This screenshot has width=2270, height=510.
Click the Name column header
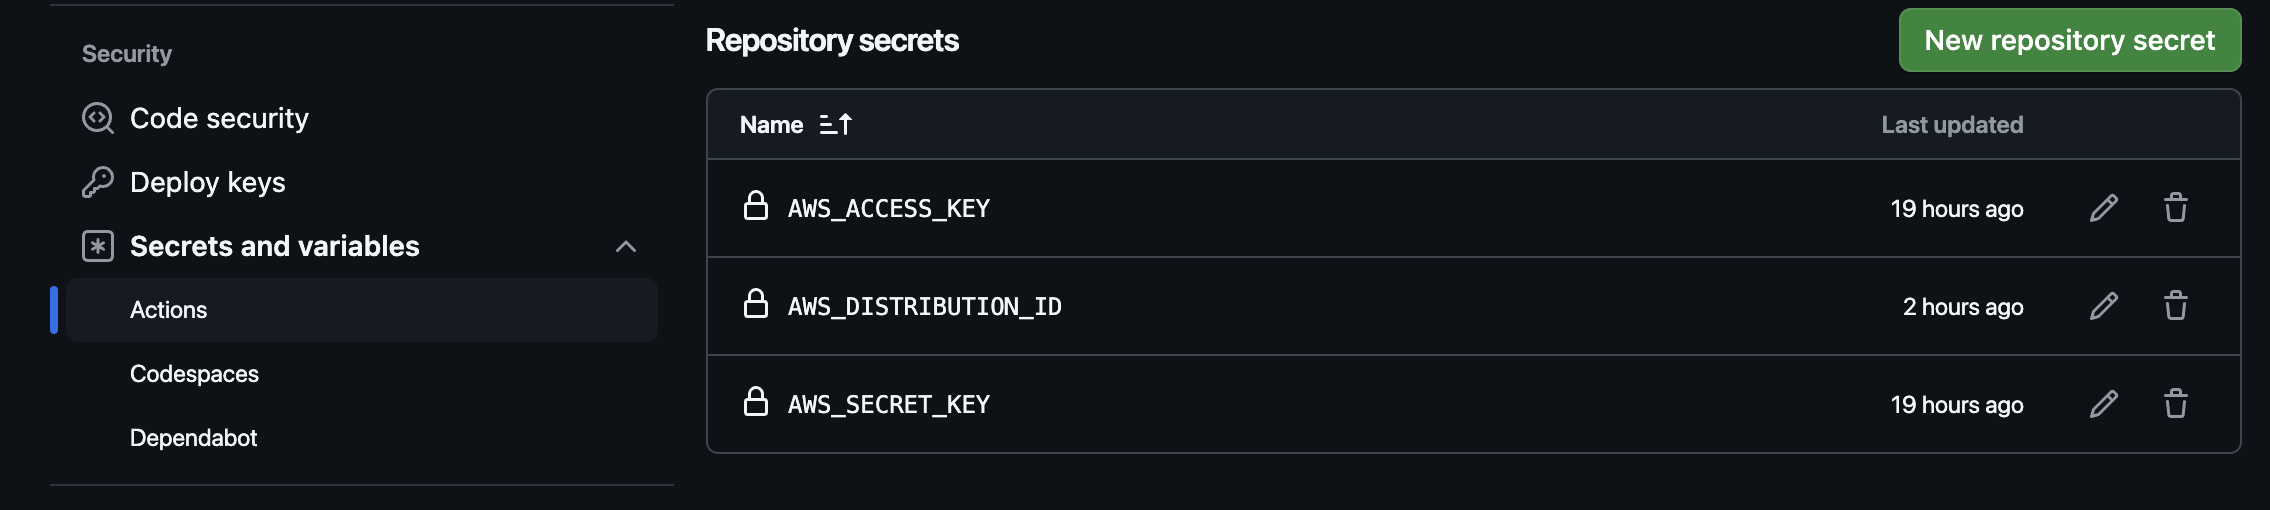point(772,124)
